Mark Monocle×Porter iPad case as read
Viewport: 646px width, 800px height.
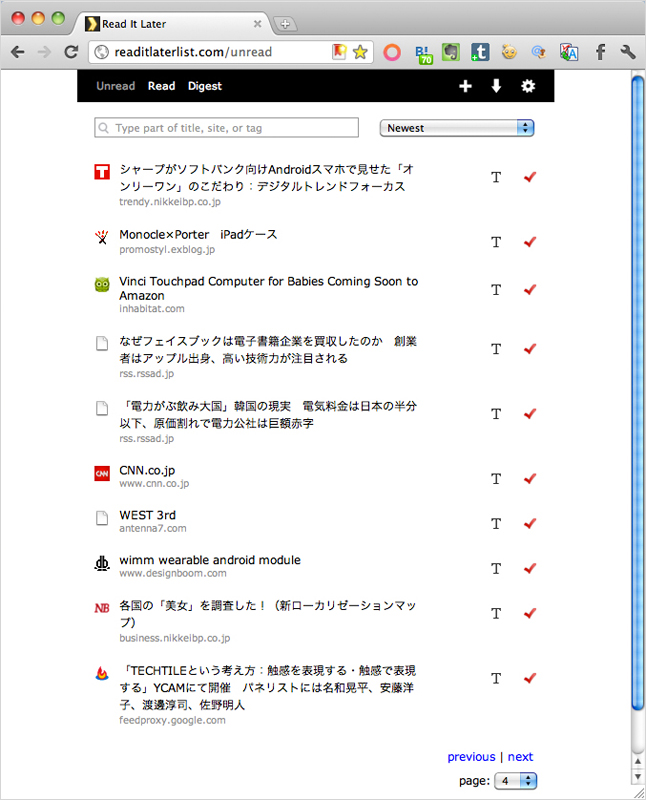click(530, 241)
